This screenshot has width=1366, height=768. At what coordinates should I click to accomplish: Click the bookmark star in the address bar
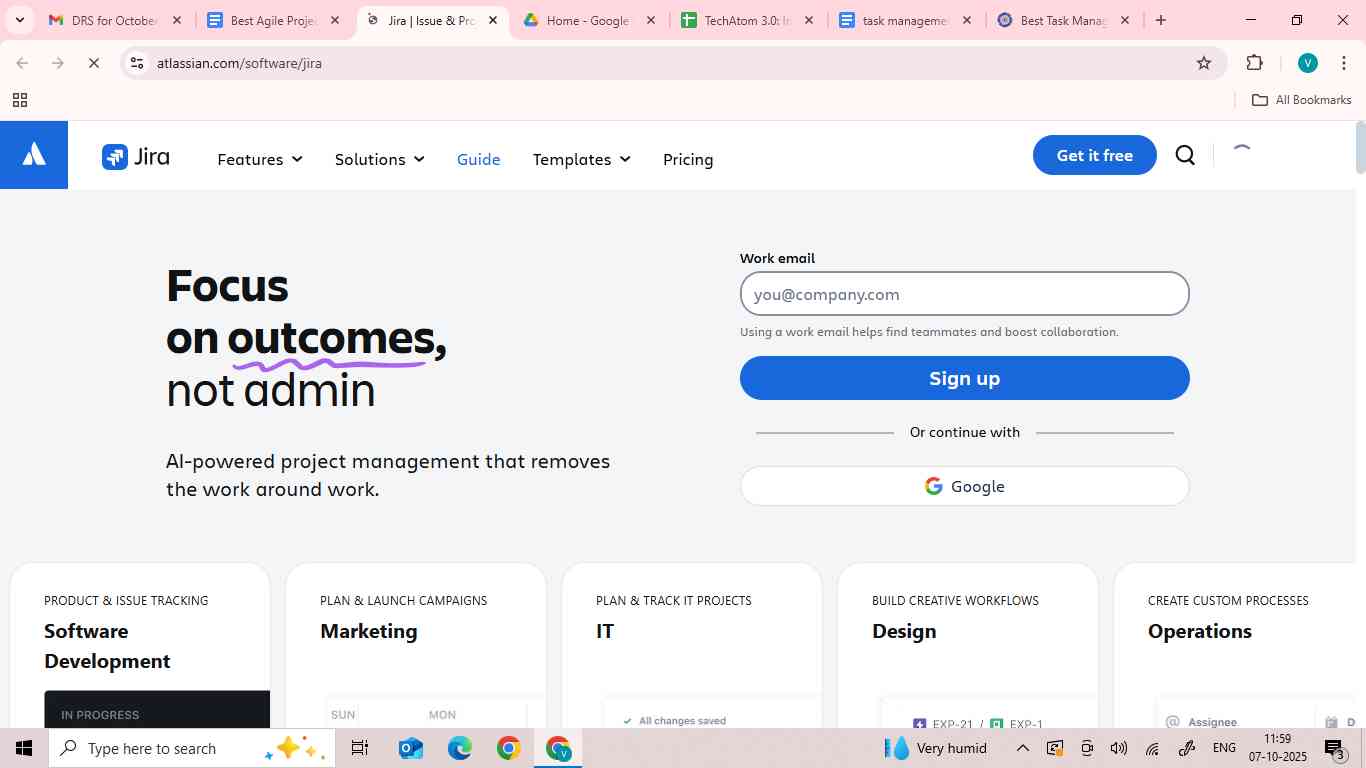click(1203, 62)
